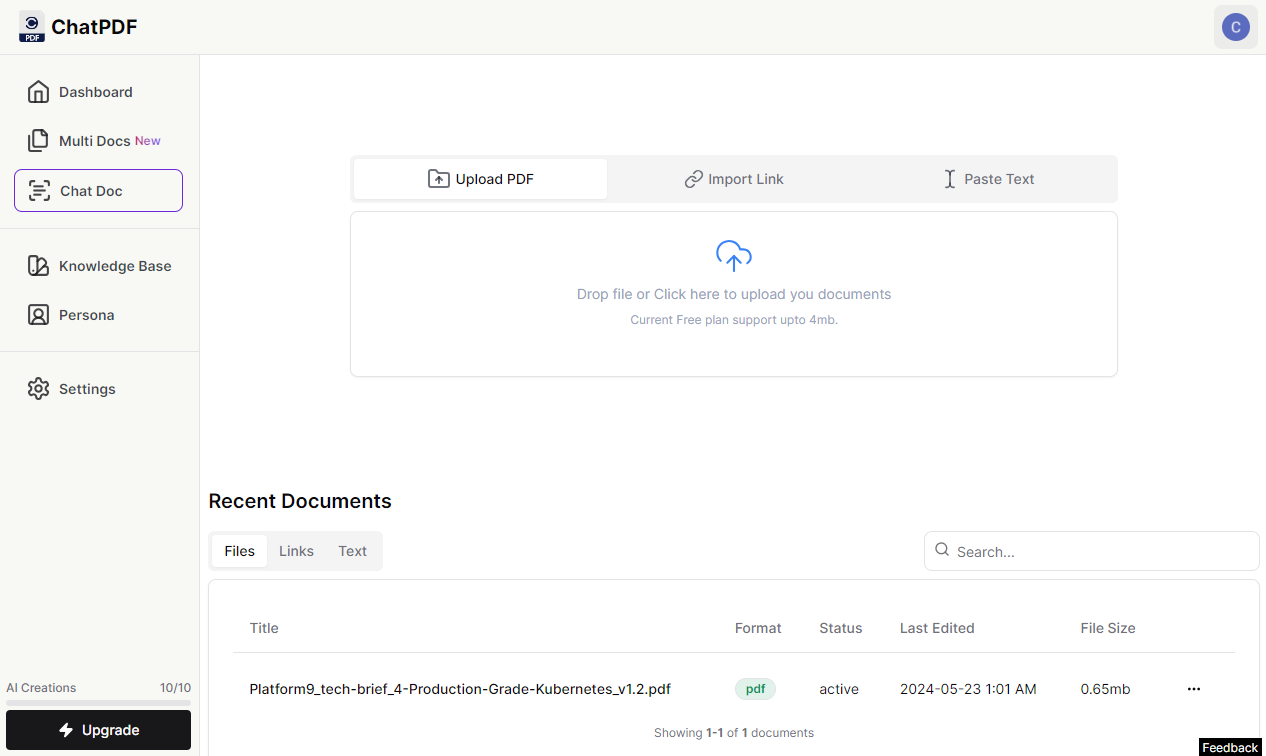Viewport: 1266px width, 756px height.
Task: Click the Showing 1-1 of 1 documents text
Action: (x=734, y=733)
